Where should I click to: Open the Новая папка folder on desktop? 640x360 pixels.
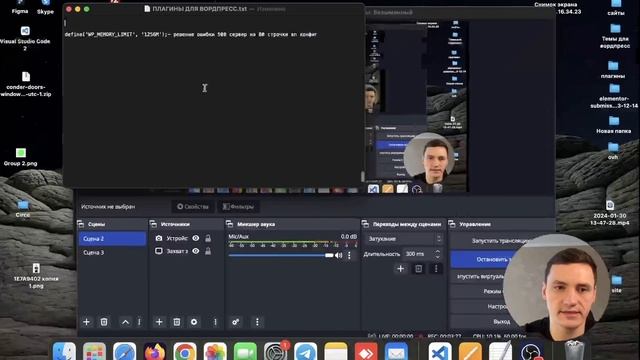(x=613, y=124)
